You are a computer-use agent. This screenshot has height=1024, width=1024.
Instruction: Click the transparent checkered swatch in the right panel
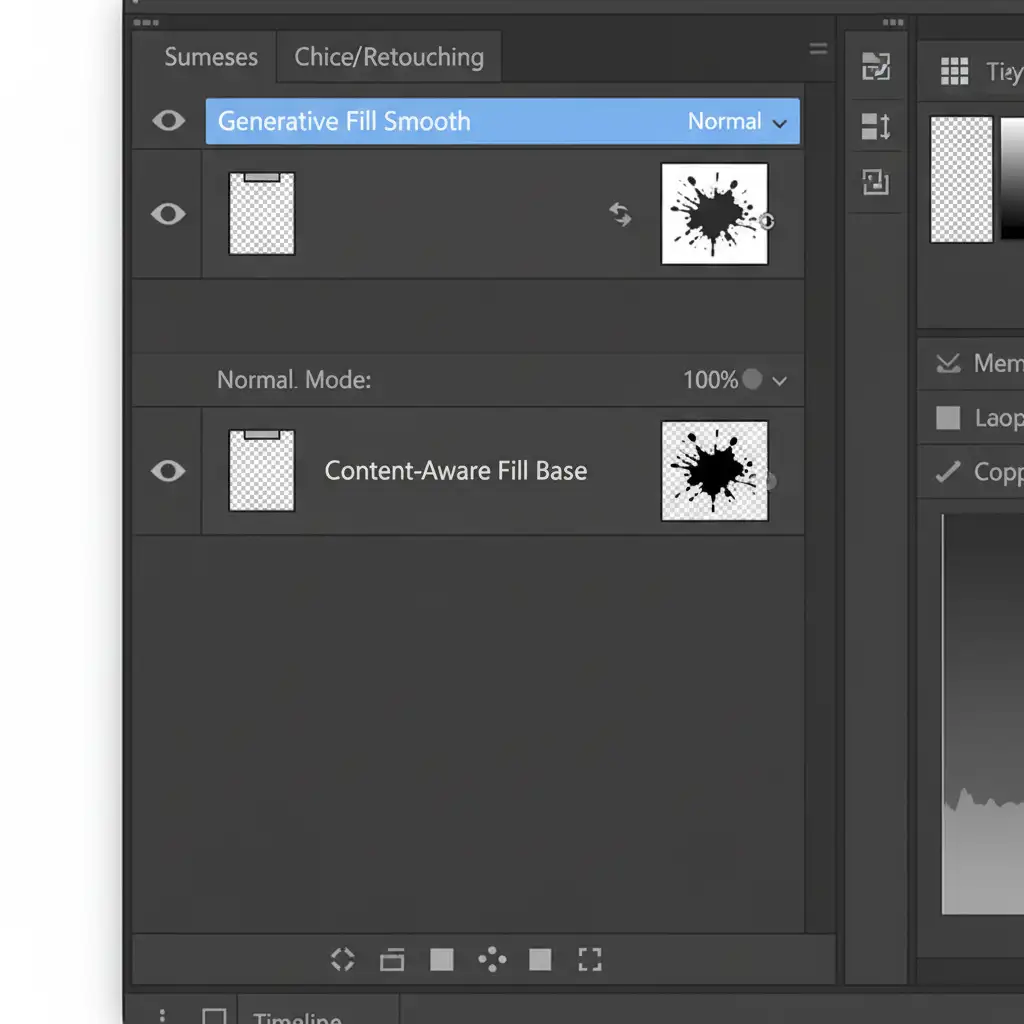[961, 180]
